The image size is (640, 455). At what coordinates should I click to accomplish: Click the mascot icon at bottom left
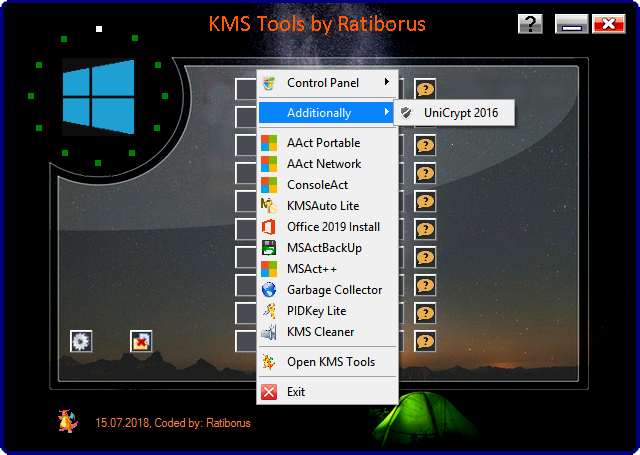(x=68, y=422)
